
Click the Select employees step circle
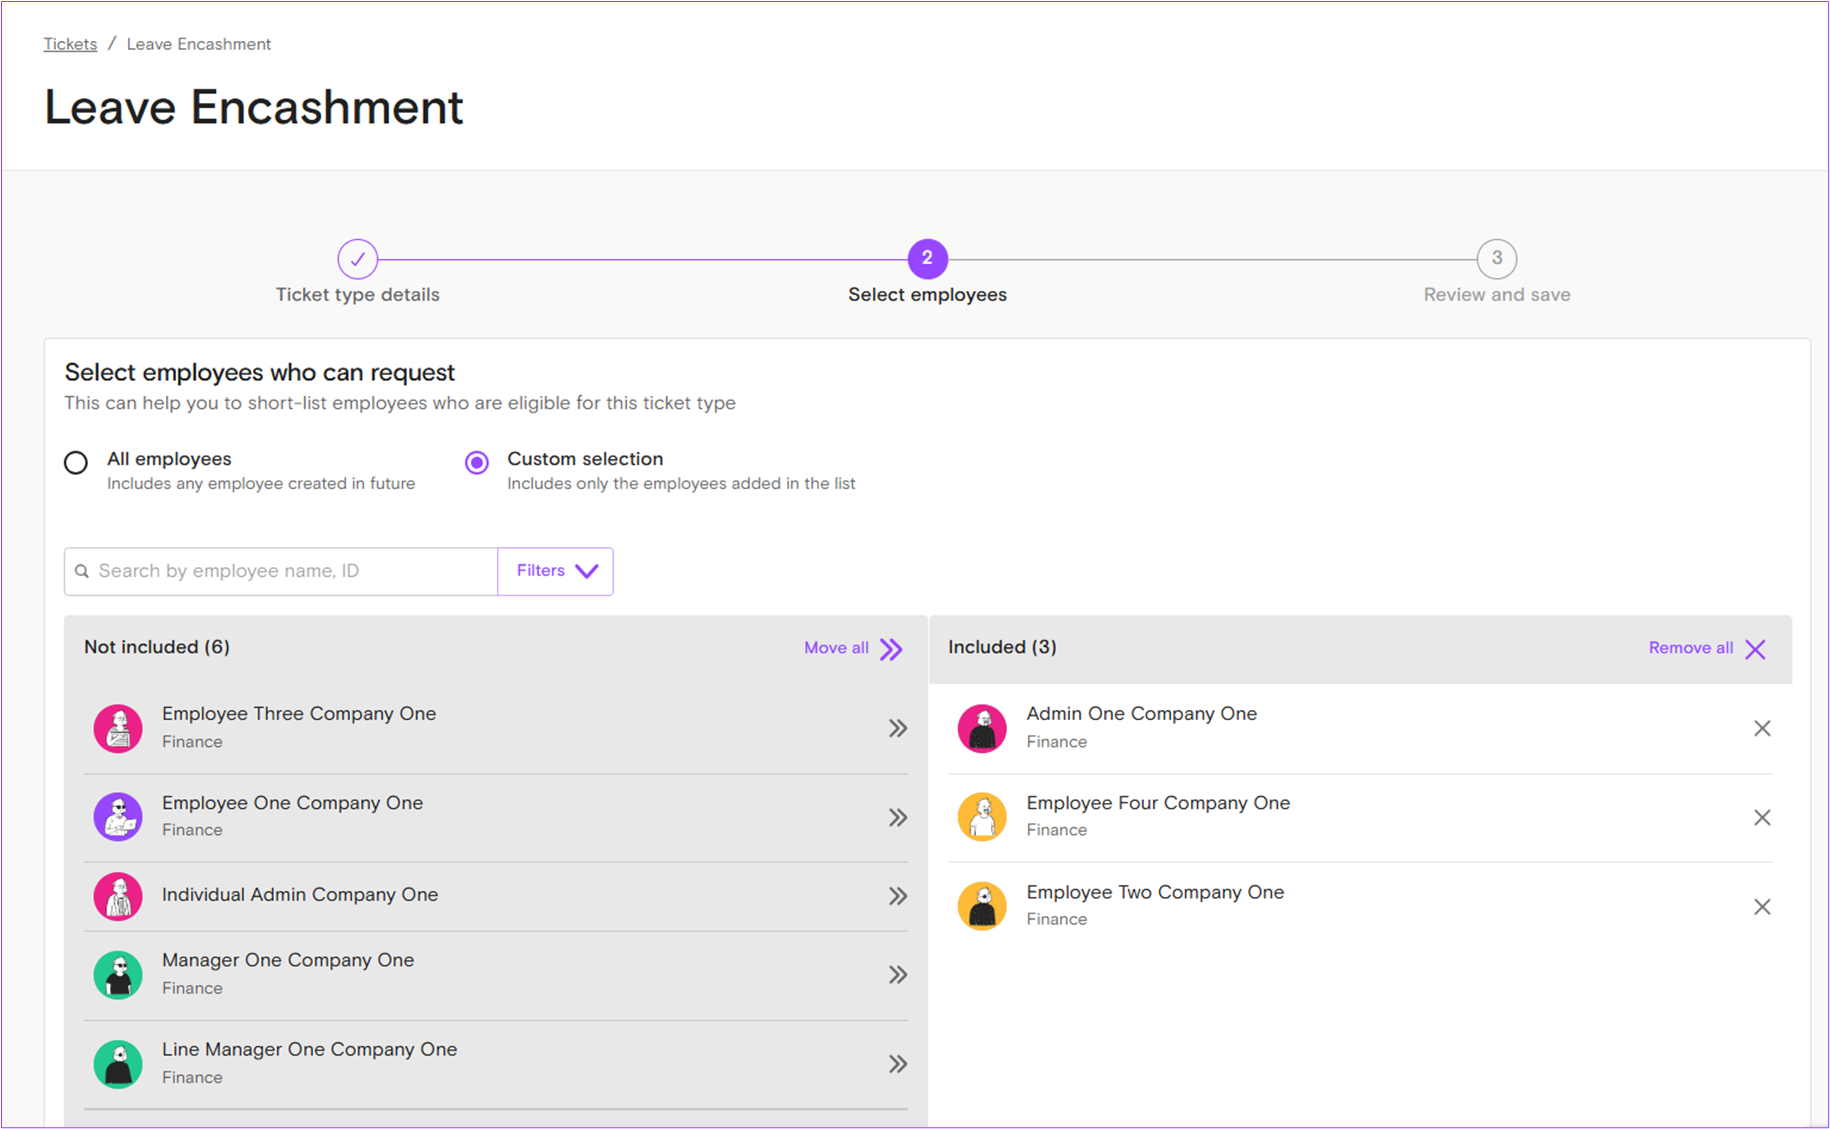(x=927, y=259)
